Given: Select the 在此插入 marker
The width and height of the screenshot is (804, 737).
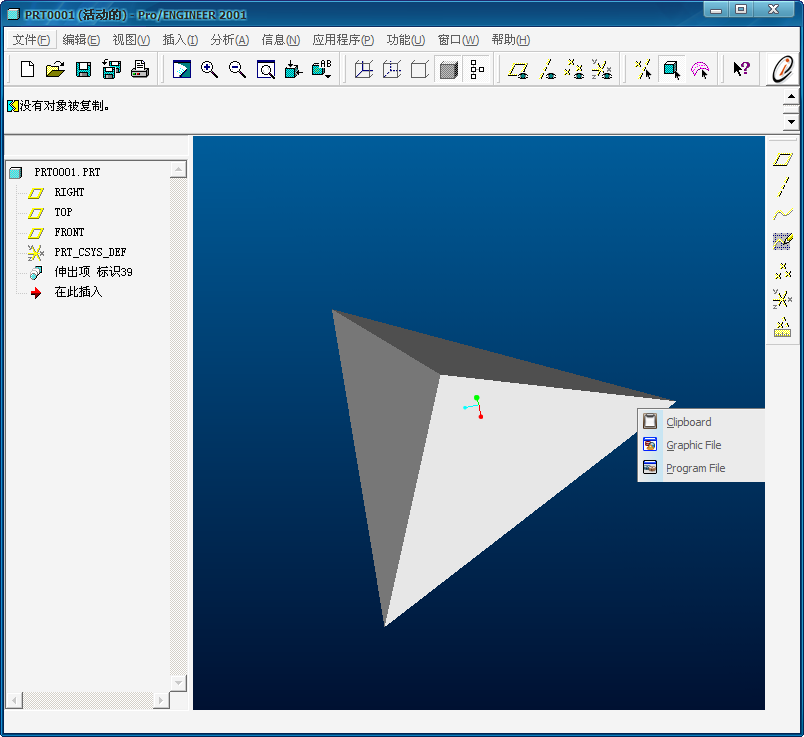Looking at the screenshot, I should point(78,292).
